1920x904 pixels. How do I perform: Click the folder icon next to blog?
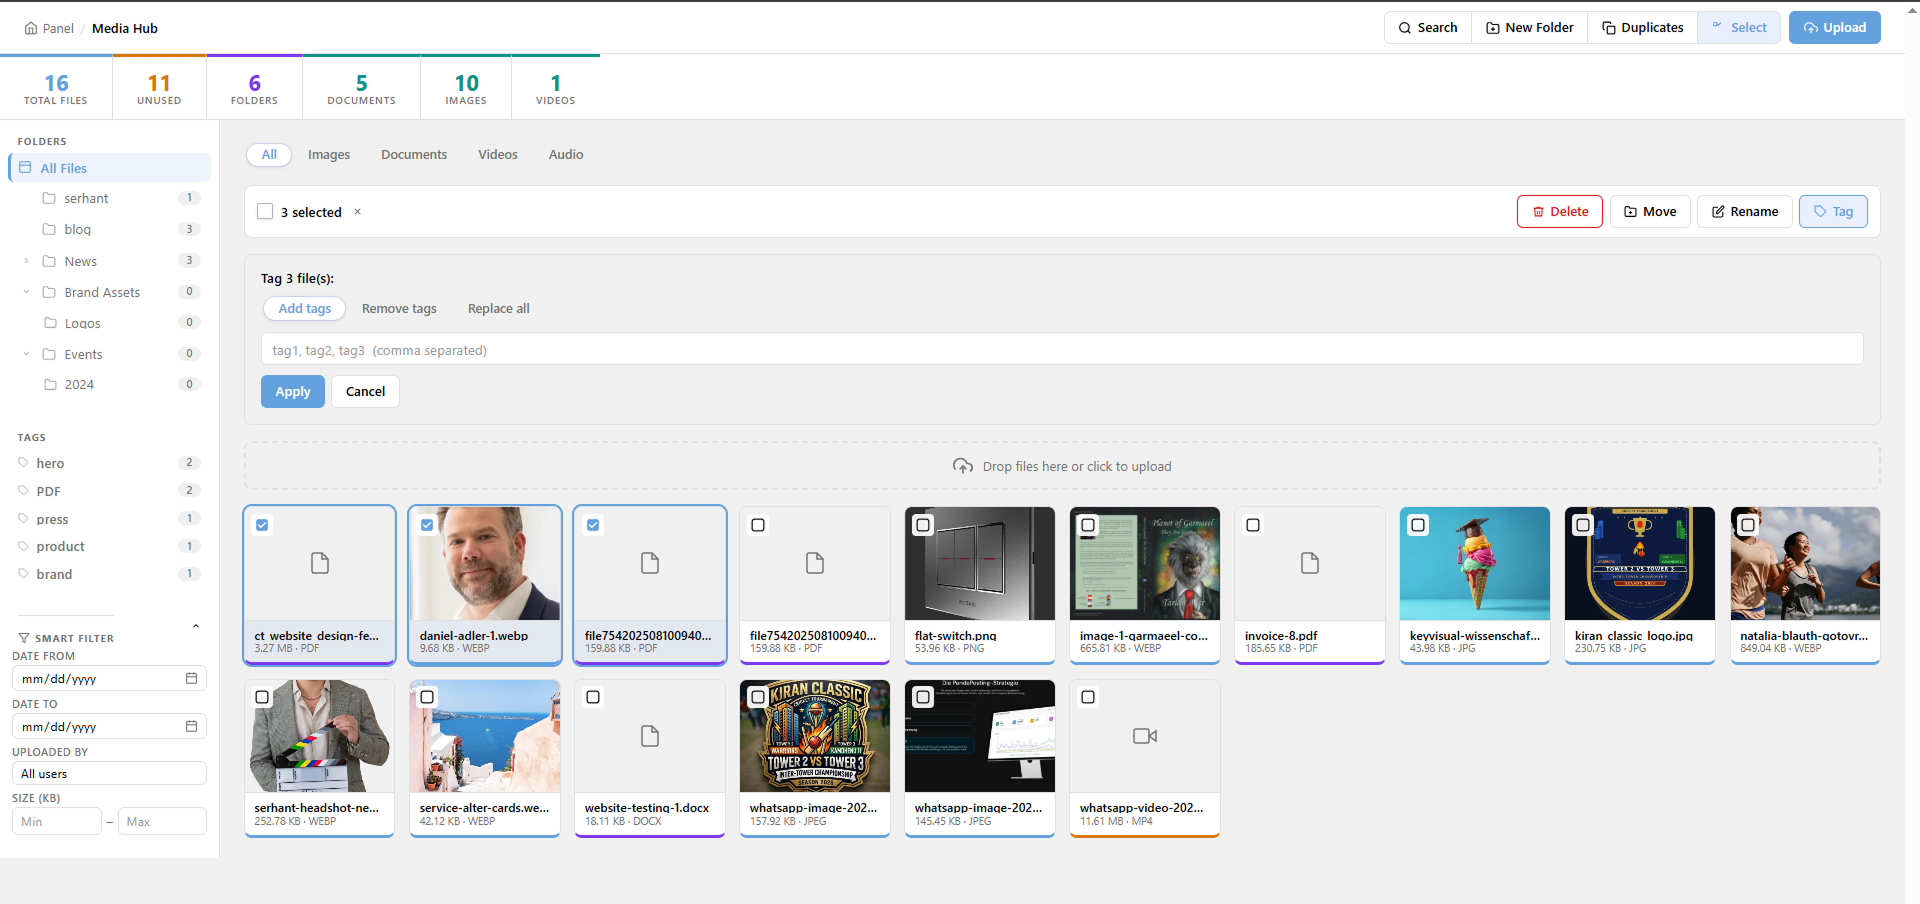49,229
